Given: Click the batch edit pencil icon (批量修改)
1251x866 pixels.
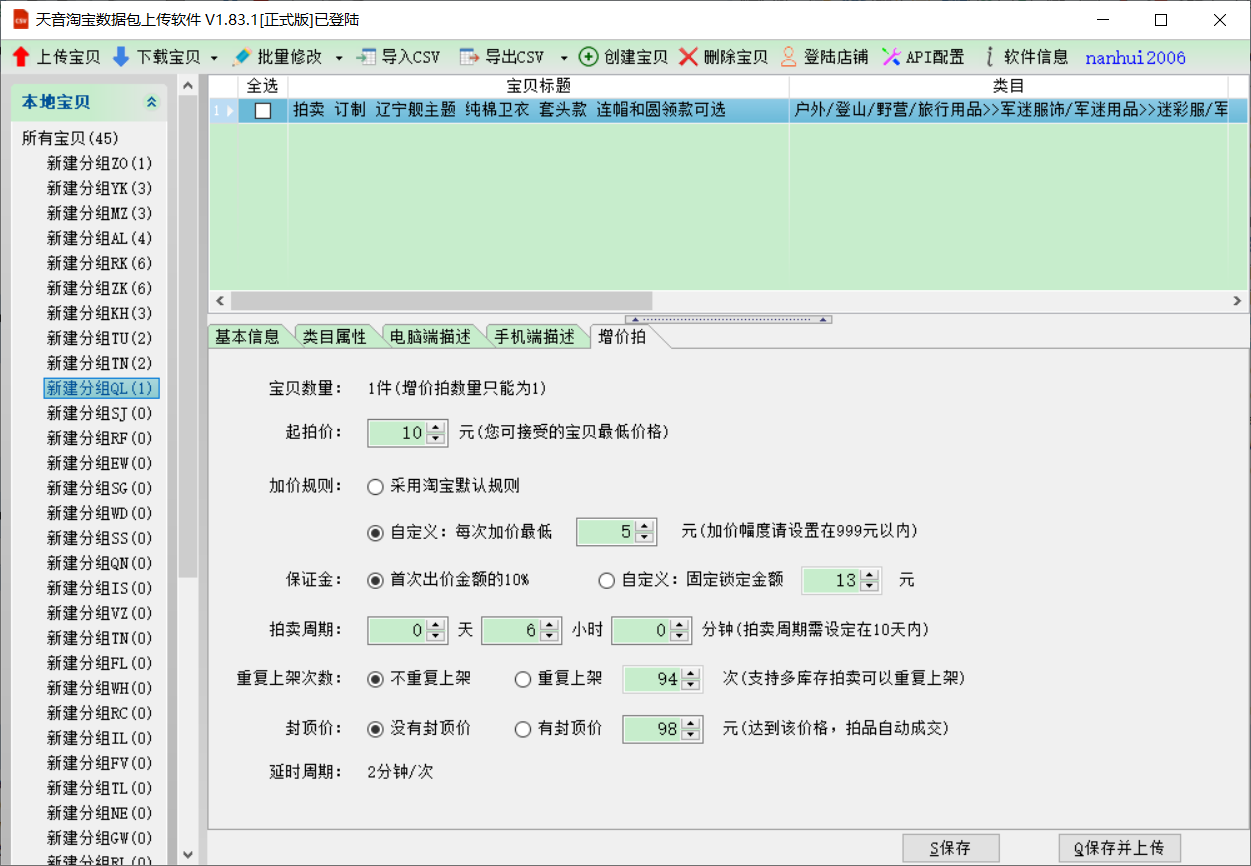Looking at the screenshot, I should click(241, 57).
